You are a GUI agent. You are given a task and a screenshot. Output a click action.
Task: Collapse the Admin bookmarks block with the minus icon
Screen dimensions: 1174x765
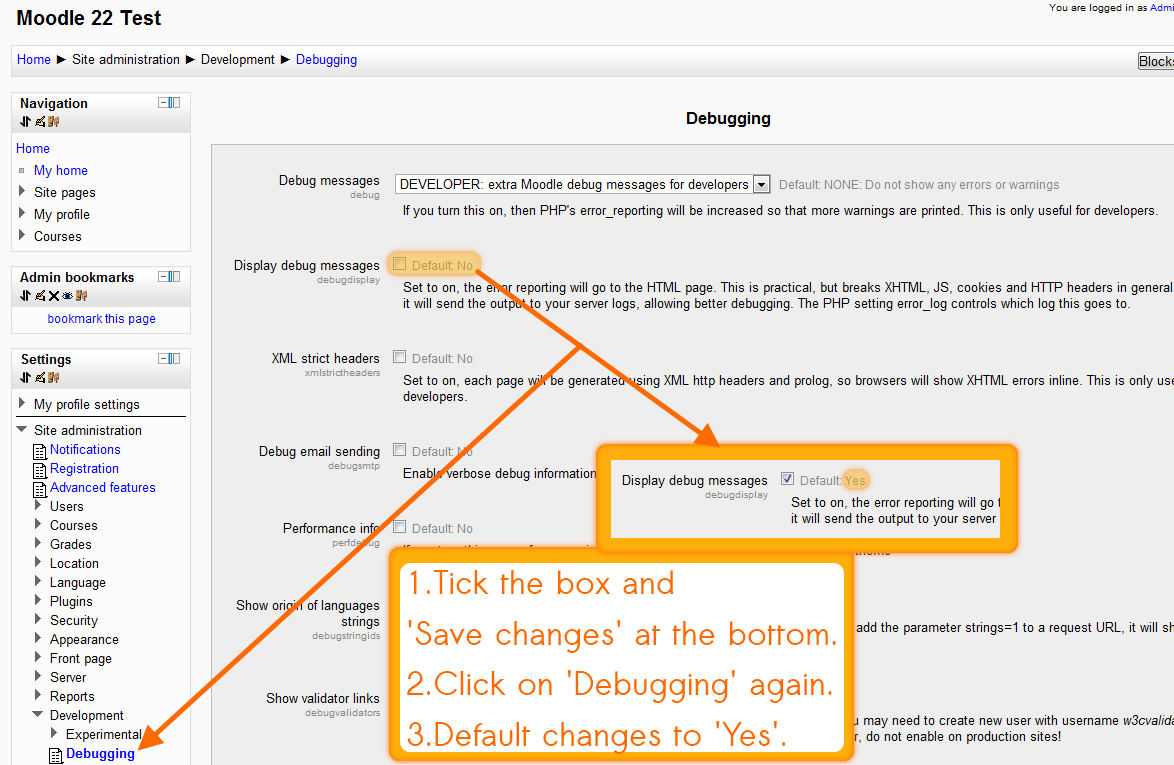(x=162, y=276)
